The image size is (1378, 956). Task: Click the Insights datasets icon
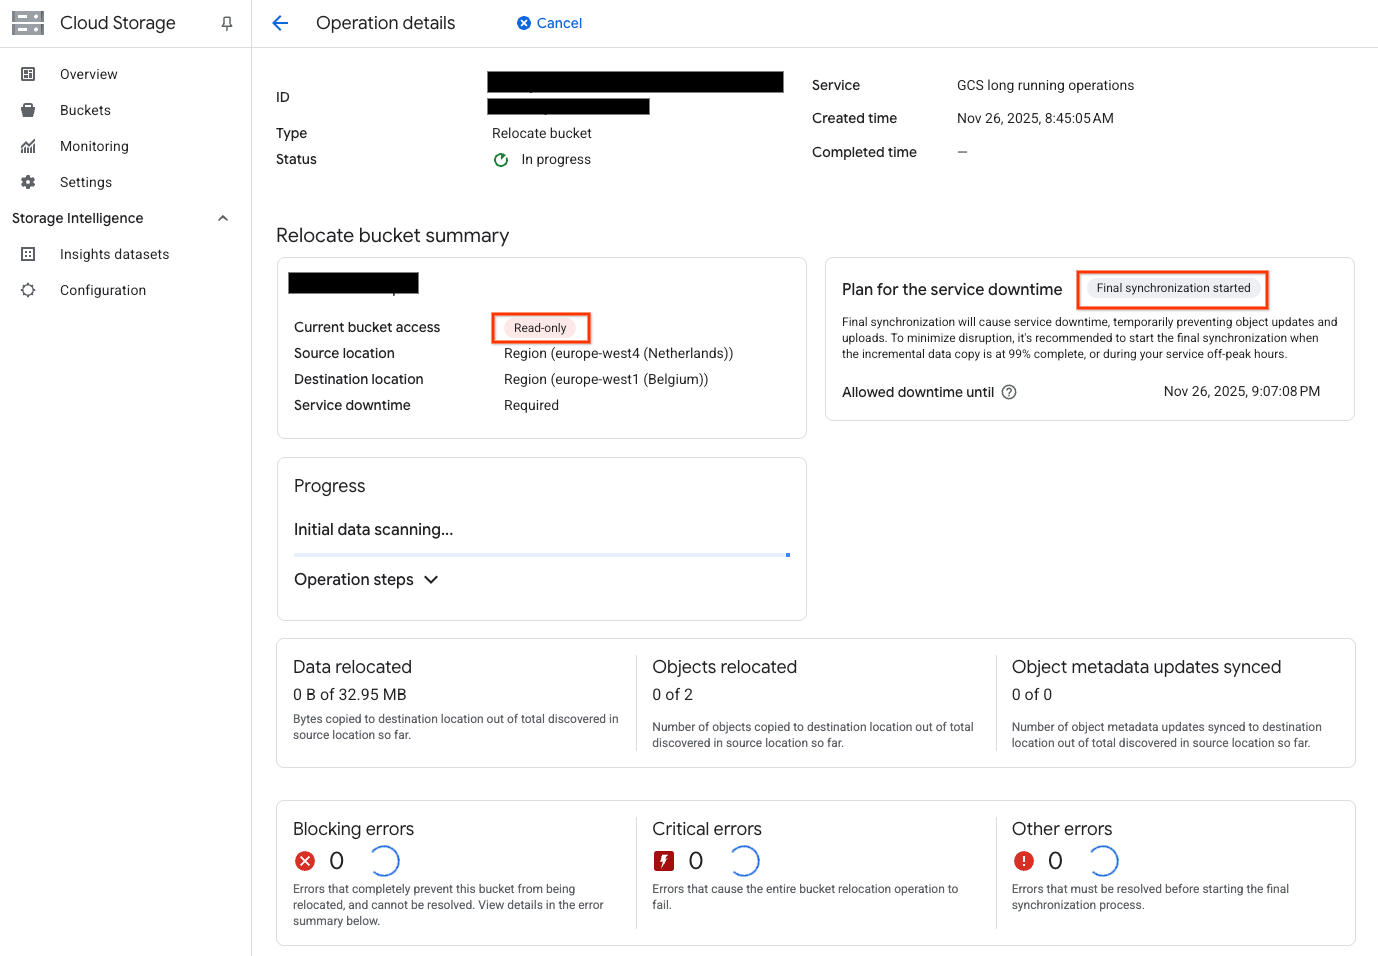coord(28,254)
